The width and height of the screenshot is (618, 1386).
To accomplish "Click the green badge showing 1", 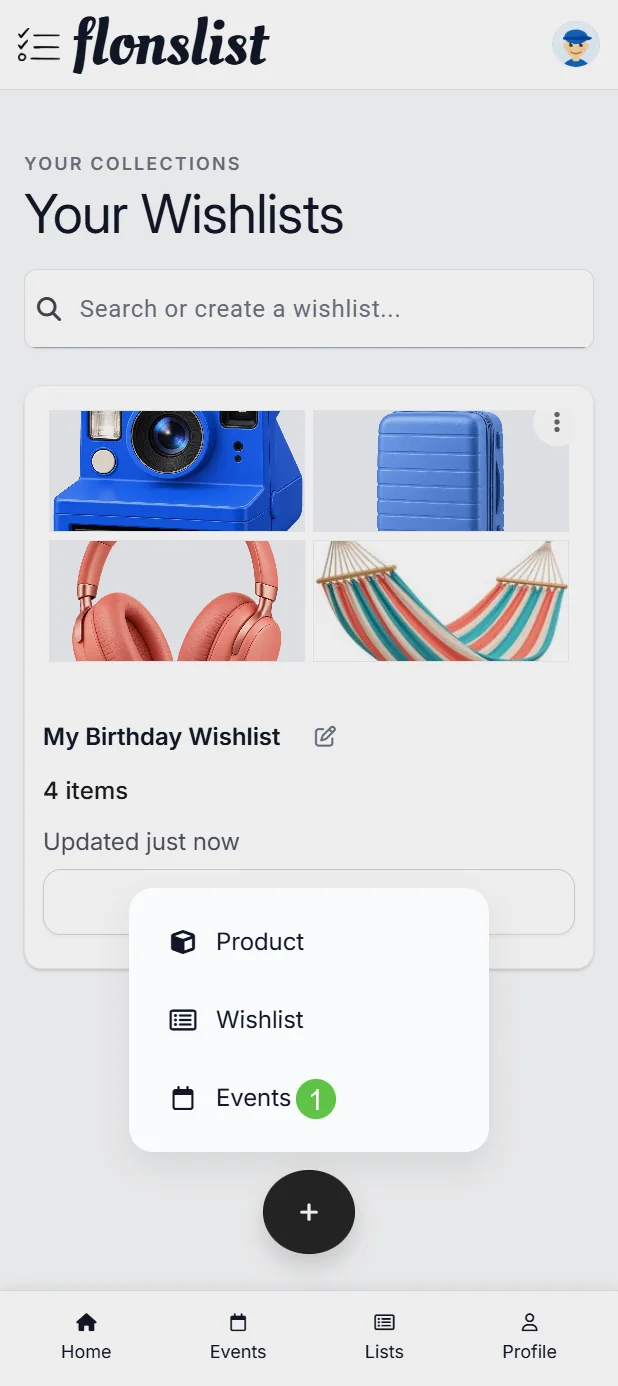I will pyautogui.click(x=316, y=1099).
